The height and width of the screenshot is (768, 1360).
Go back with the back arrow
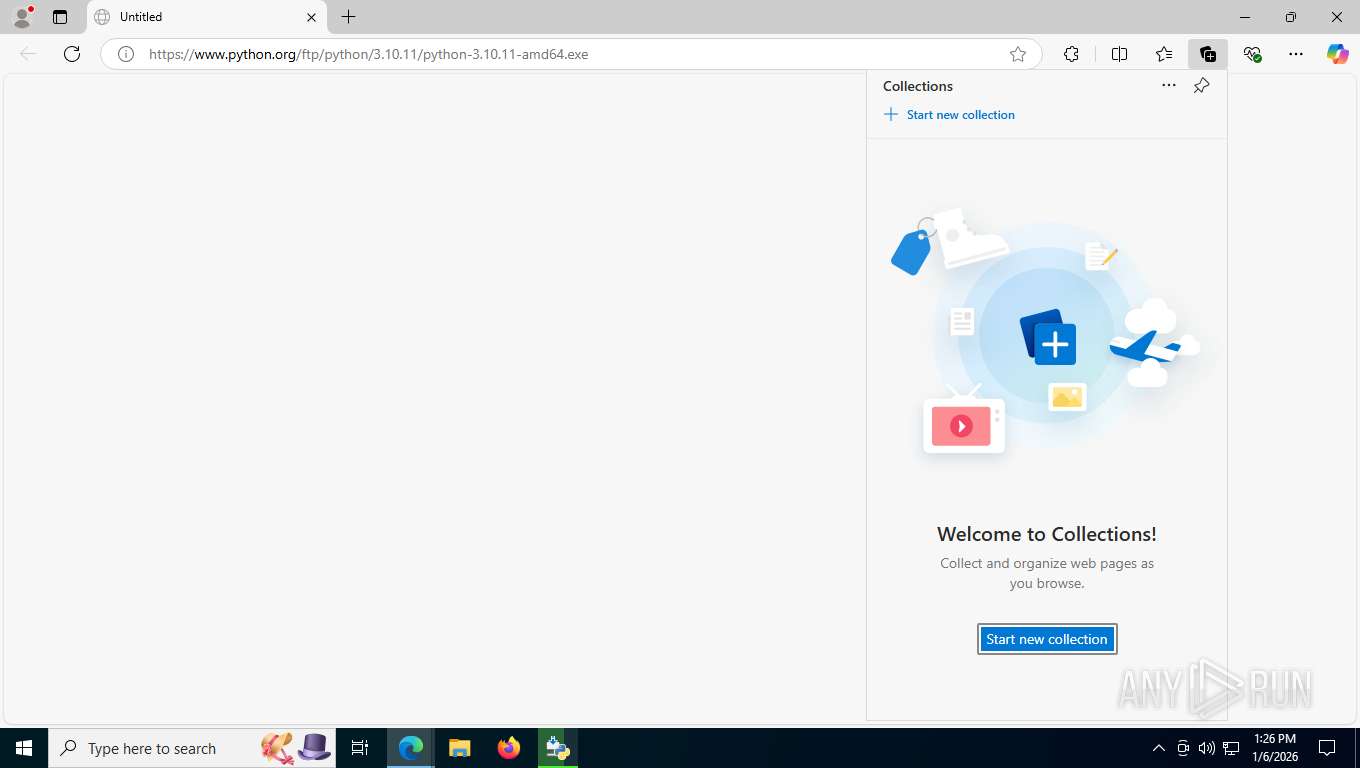click(x=28, y=54)
